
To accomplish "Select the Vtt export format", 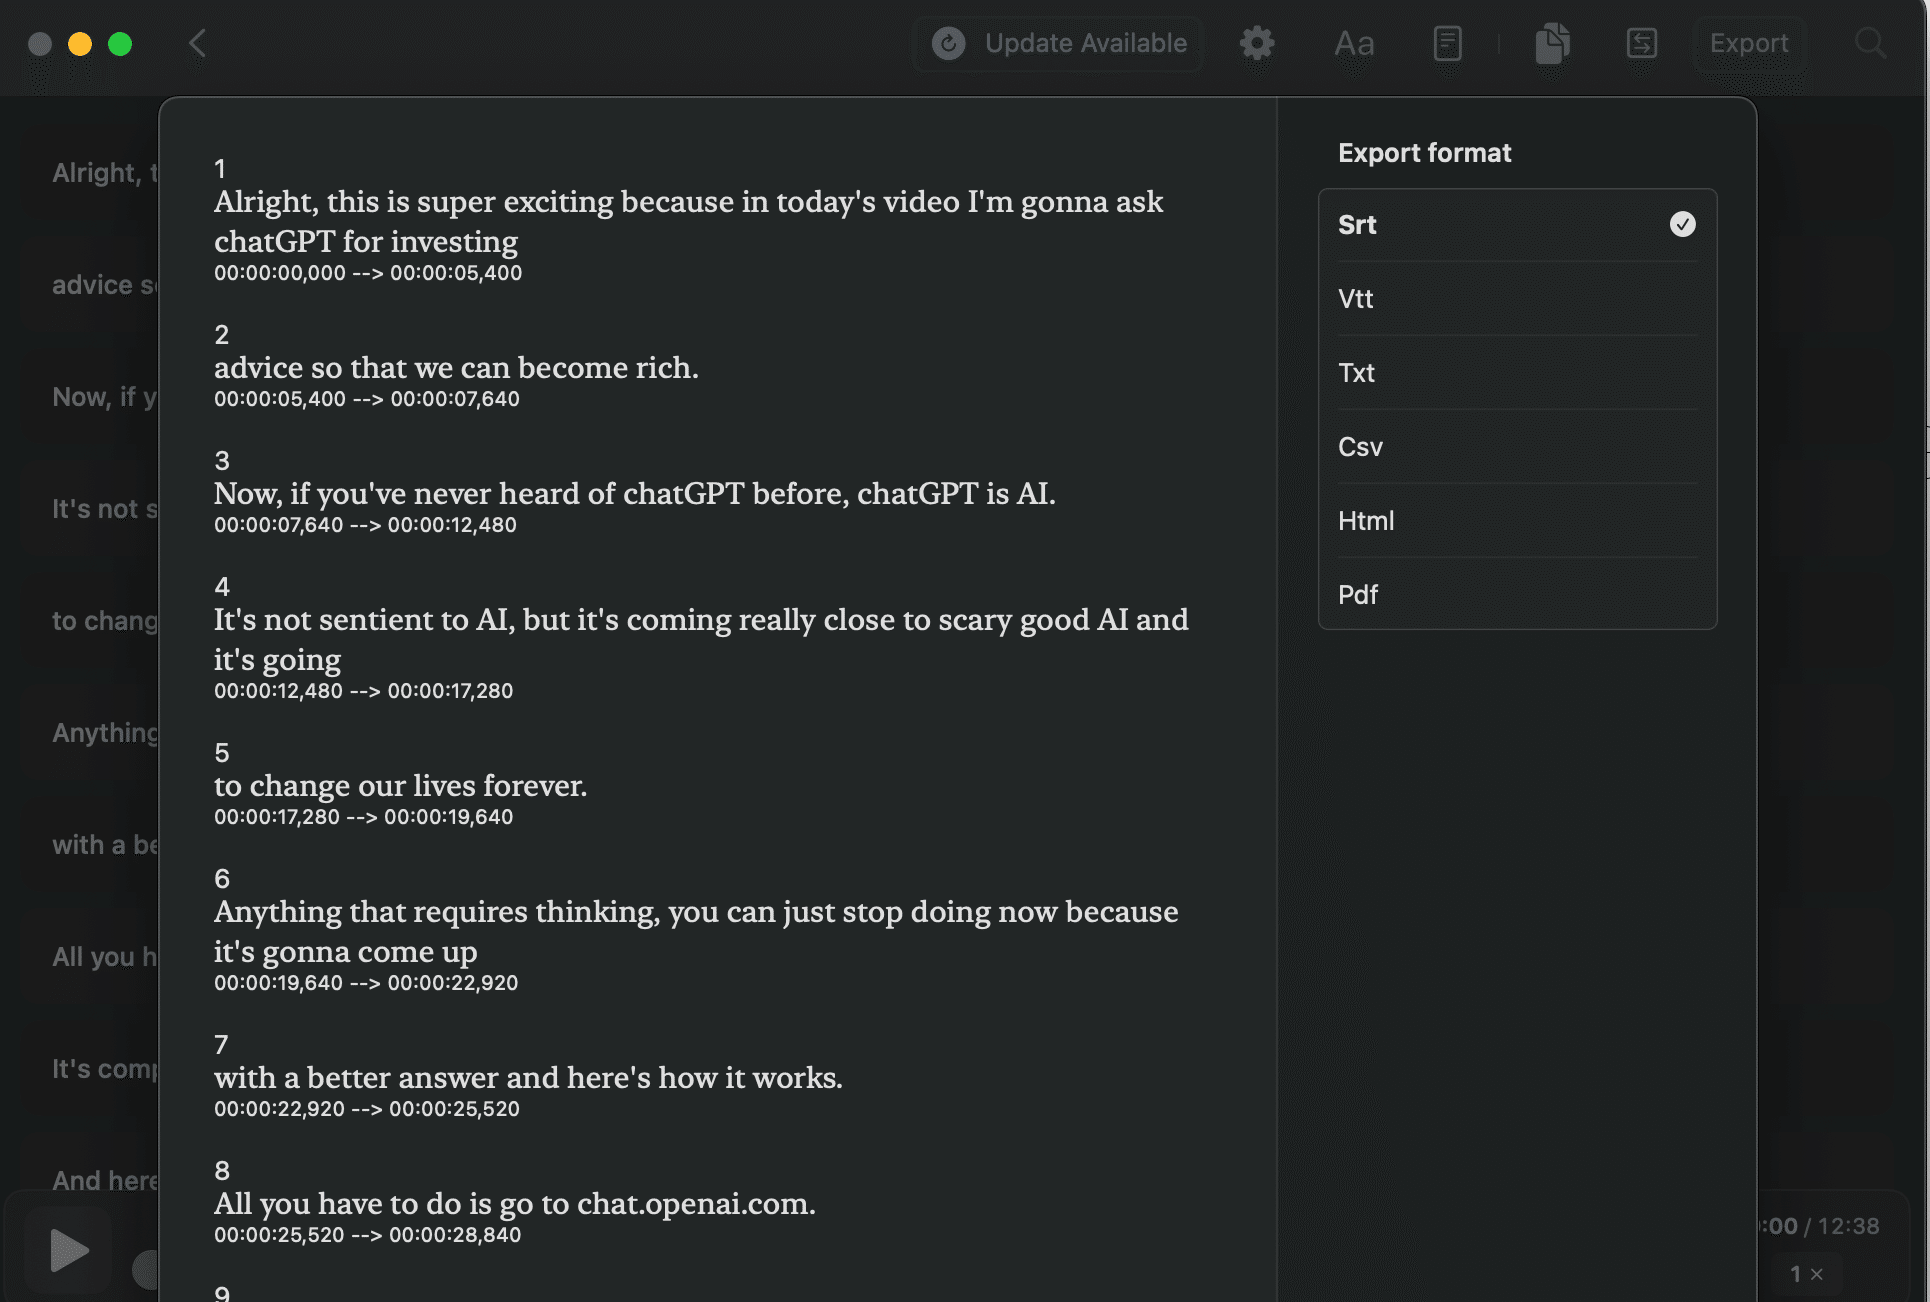I will (x=1517, y=299).
